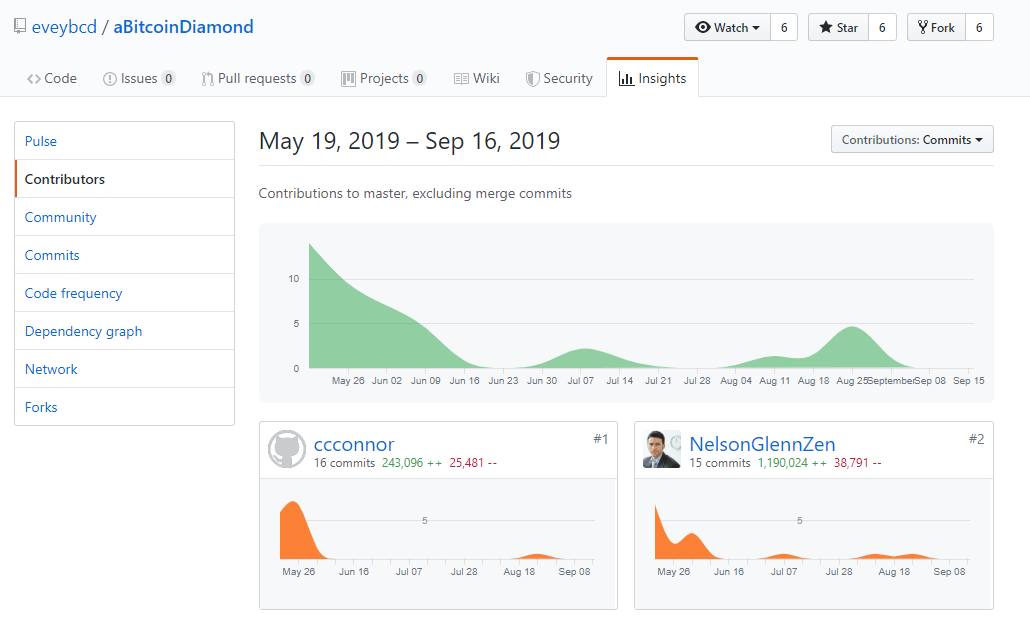Click the watchers count 6
1030x618 pixels.
pos(784,28)
